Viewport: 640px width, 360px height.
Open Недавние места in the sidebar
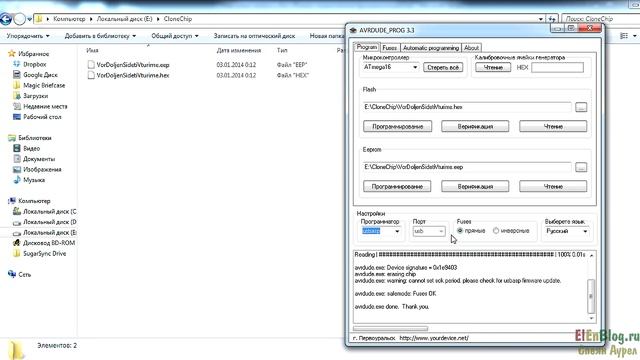(x=40, y=106)
